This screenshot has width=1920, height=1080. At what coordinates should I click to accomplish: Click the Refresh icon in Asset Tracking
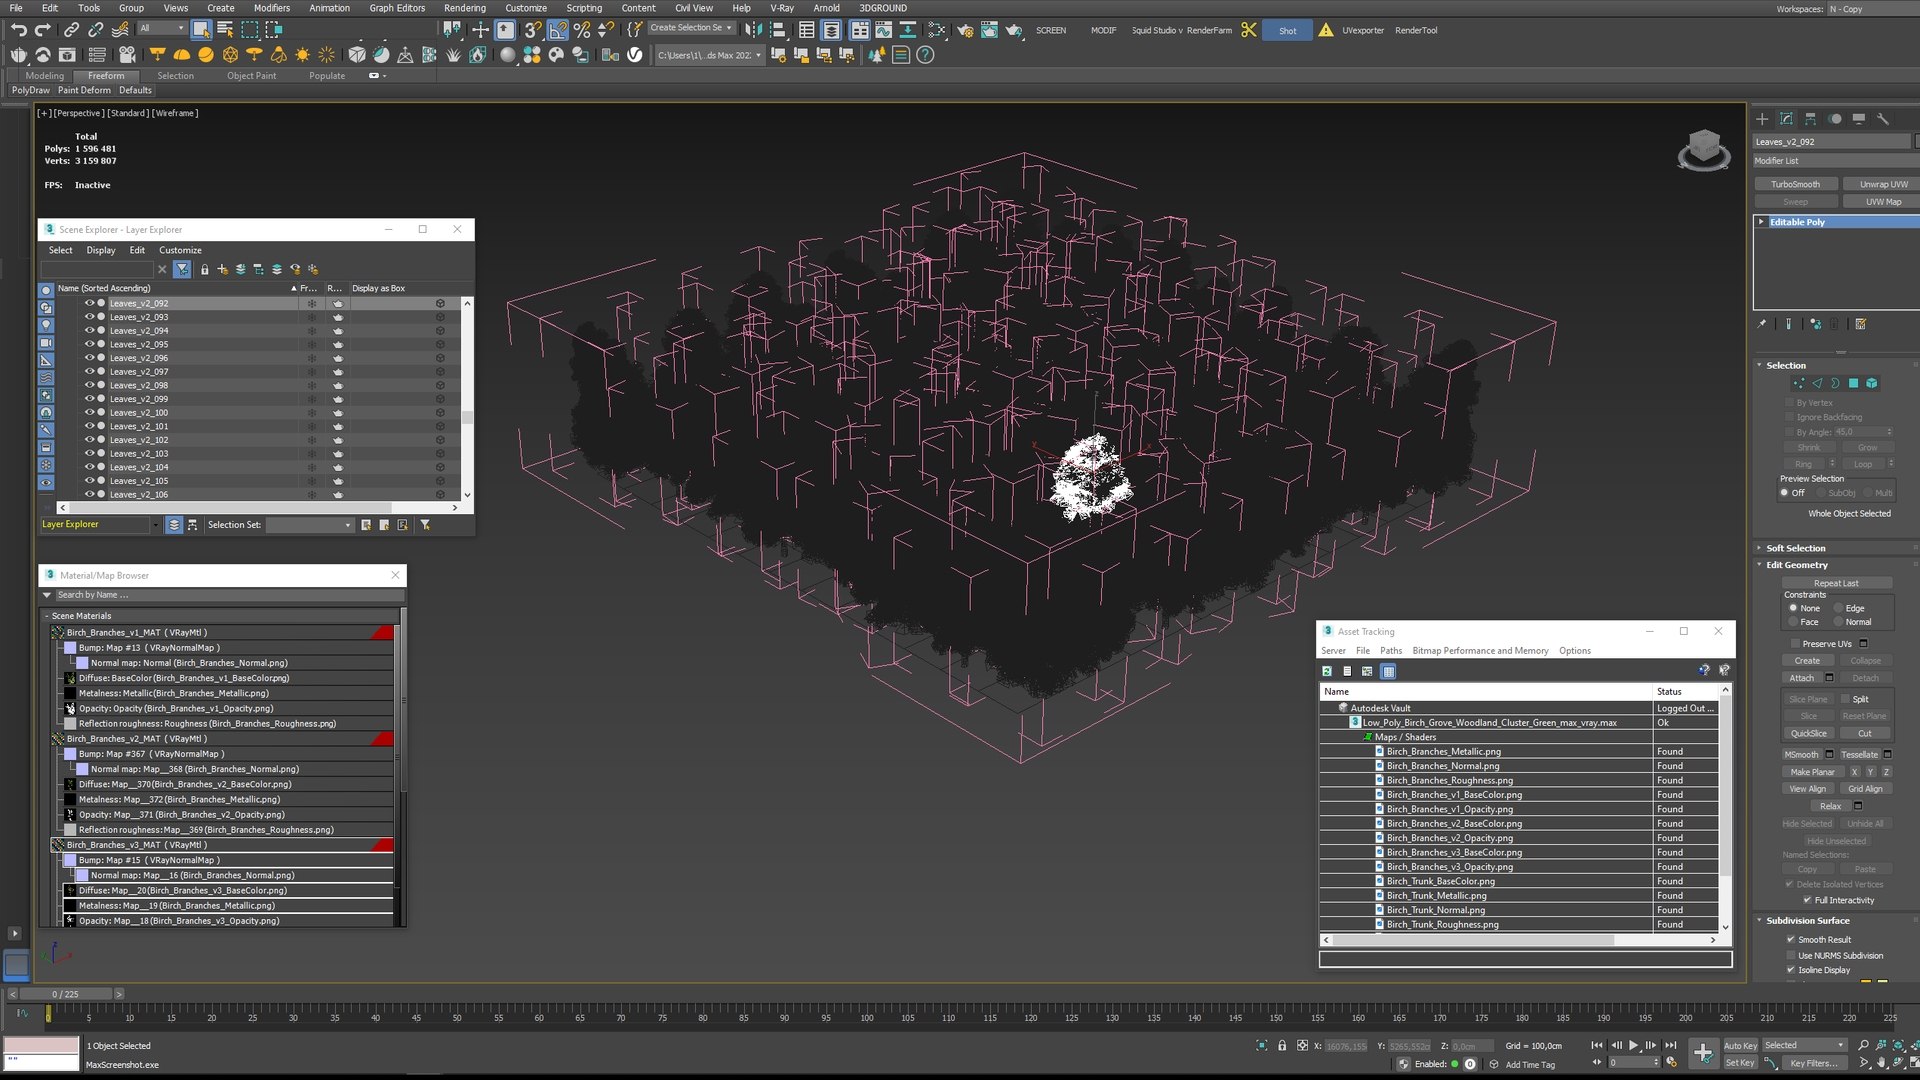click(1327, 671)
